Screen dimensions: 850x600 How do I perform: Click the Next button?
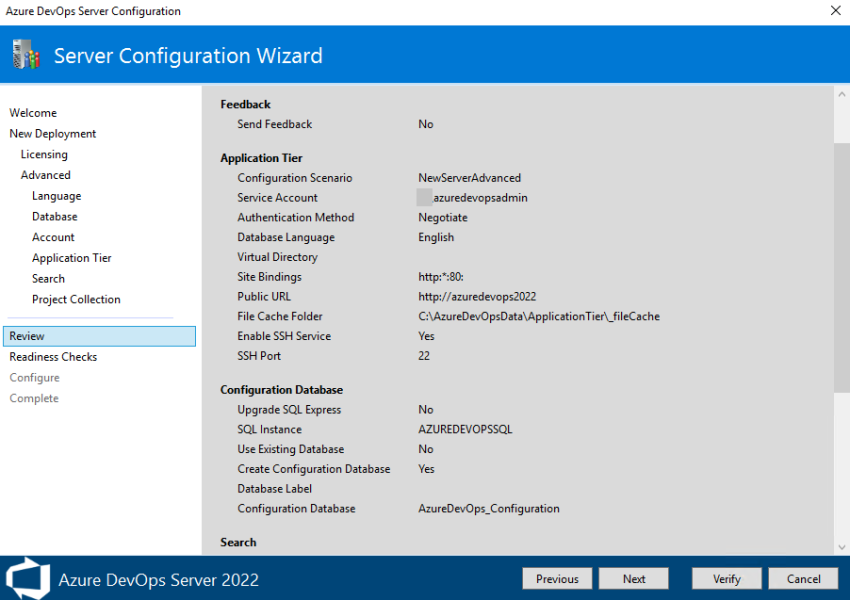point(633,578)
